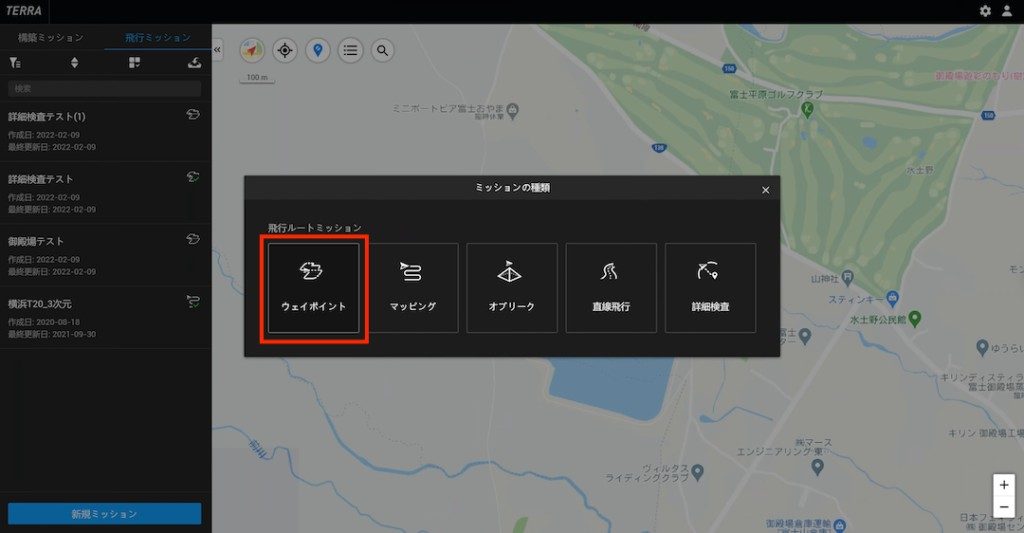
Task: Select the 直線飛行 straight flight mission
Action: pyautogui.click(x=611, y=288)
